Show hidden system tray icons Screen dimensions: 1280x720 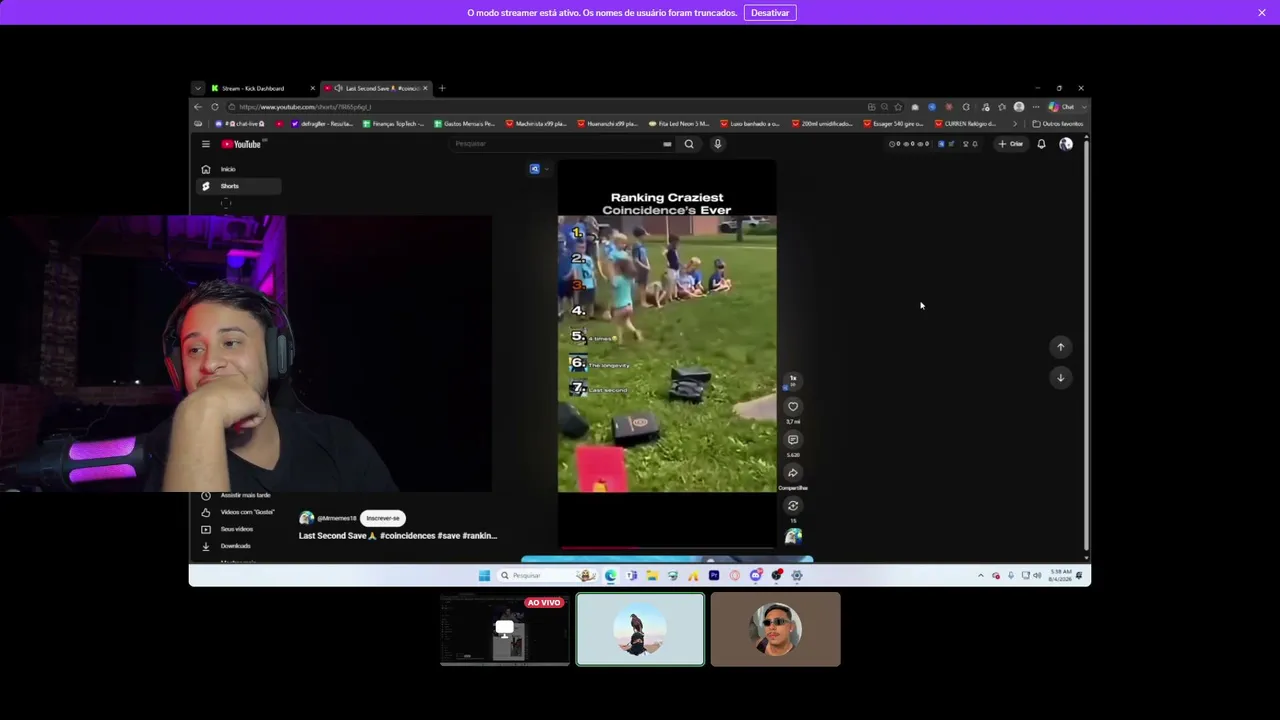coord(980,576)
